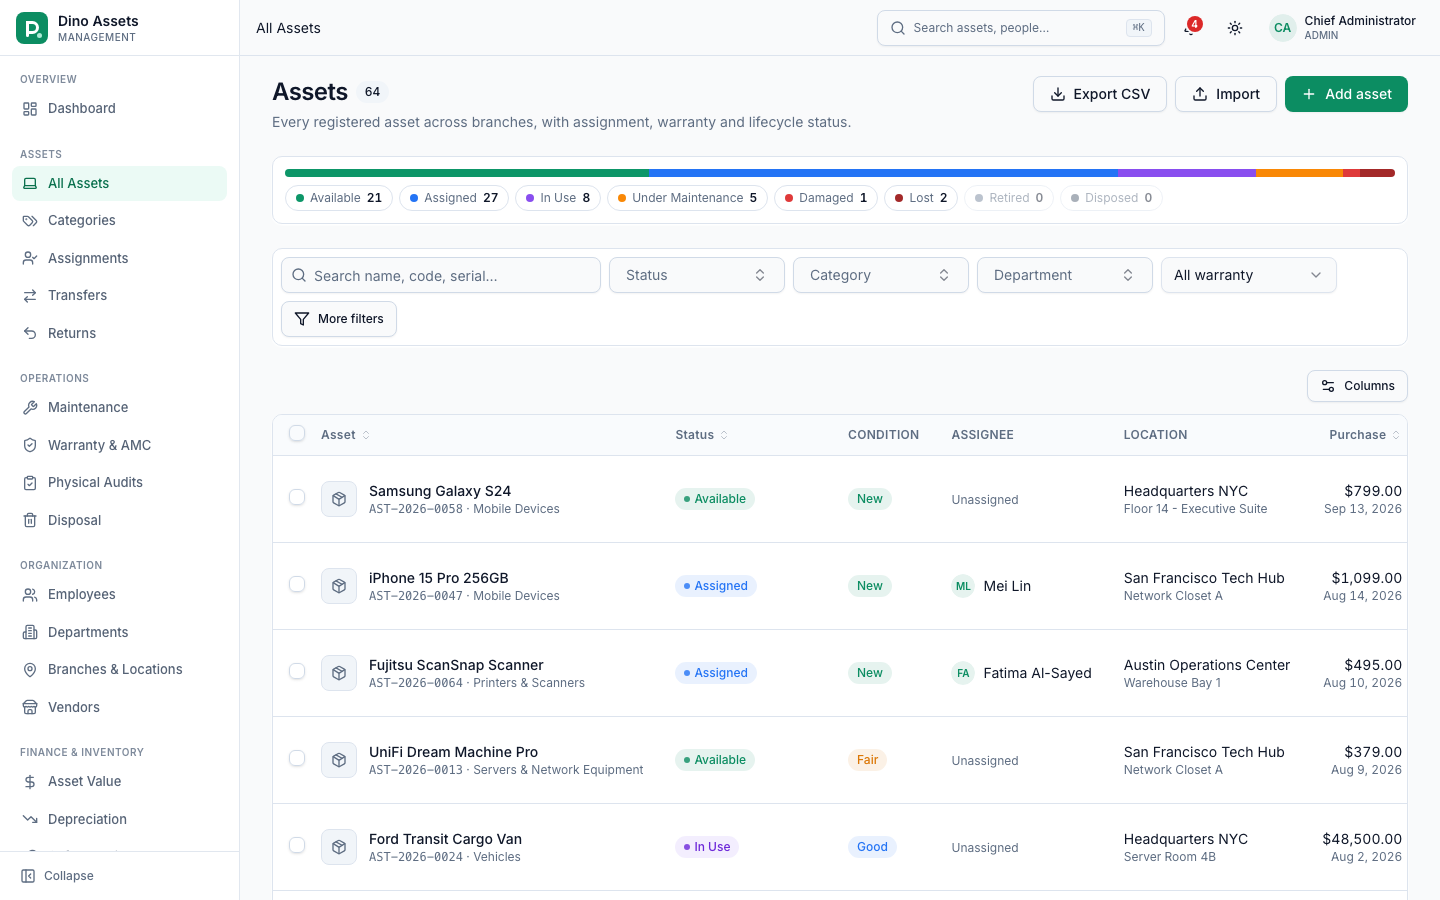
Task: Open the Columns visibility menu
Action: 1357,386
